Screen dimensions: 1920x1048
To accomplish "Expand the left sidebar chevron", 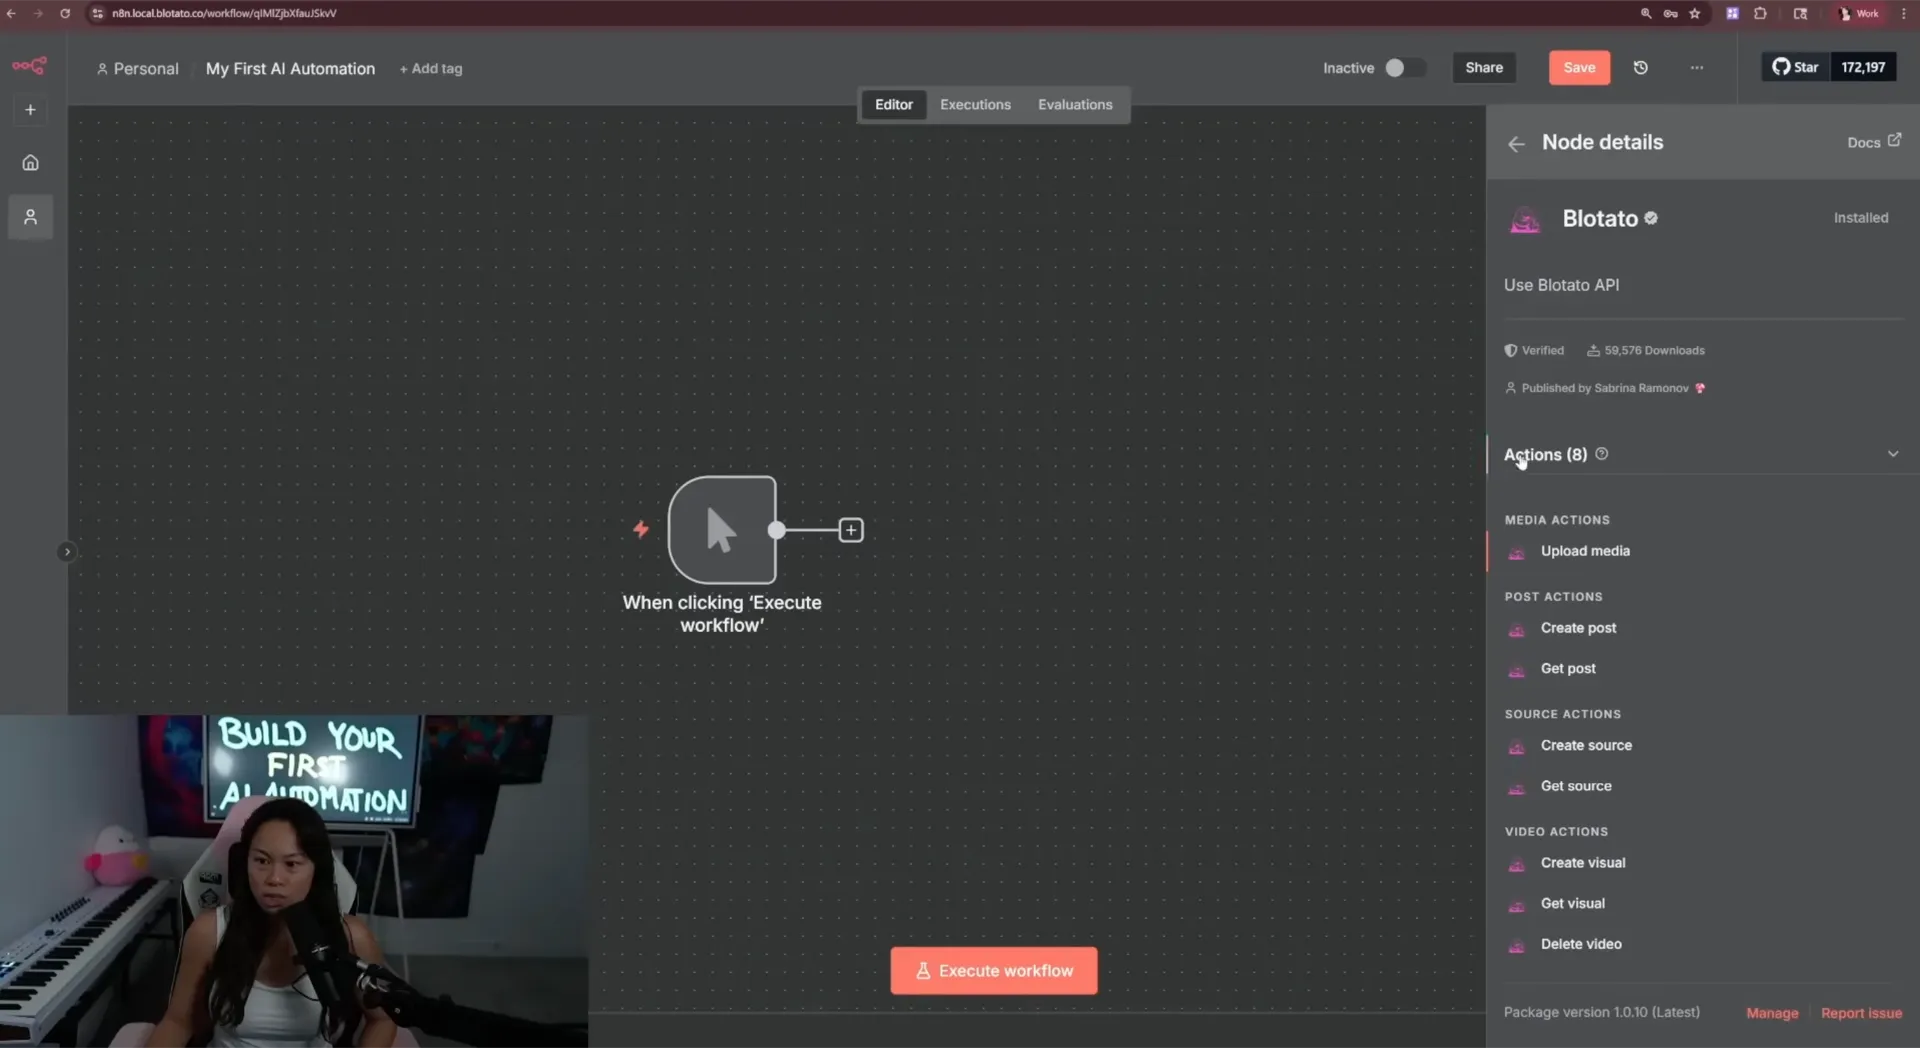I will pyautogui.click(x=67, y=552).
